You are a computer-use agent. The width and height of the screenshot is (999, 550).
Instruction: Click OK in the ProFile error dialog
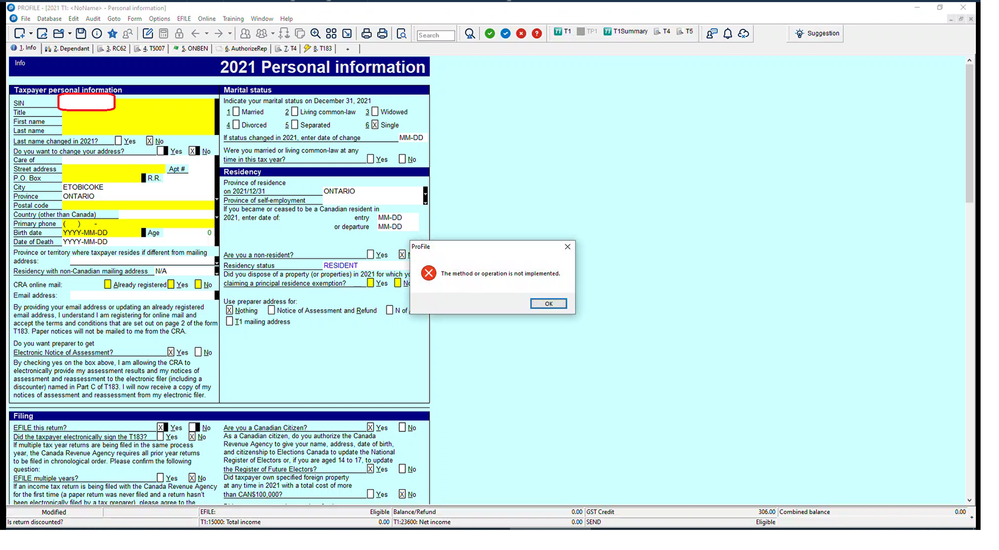pyautogui.click(x=549, y=303)
